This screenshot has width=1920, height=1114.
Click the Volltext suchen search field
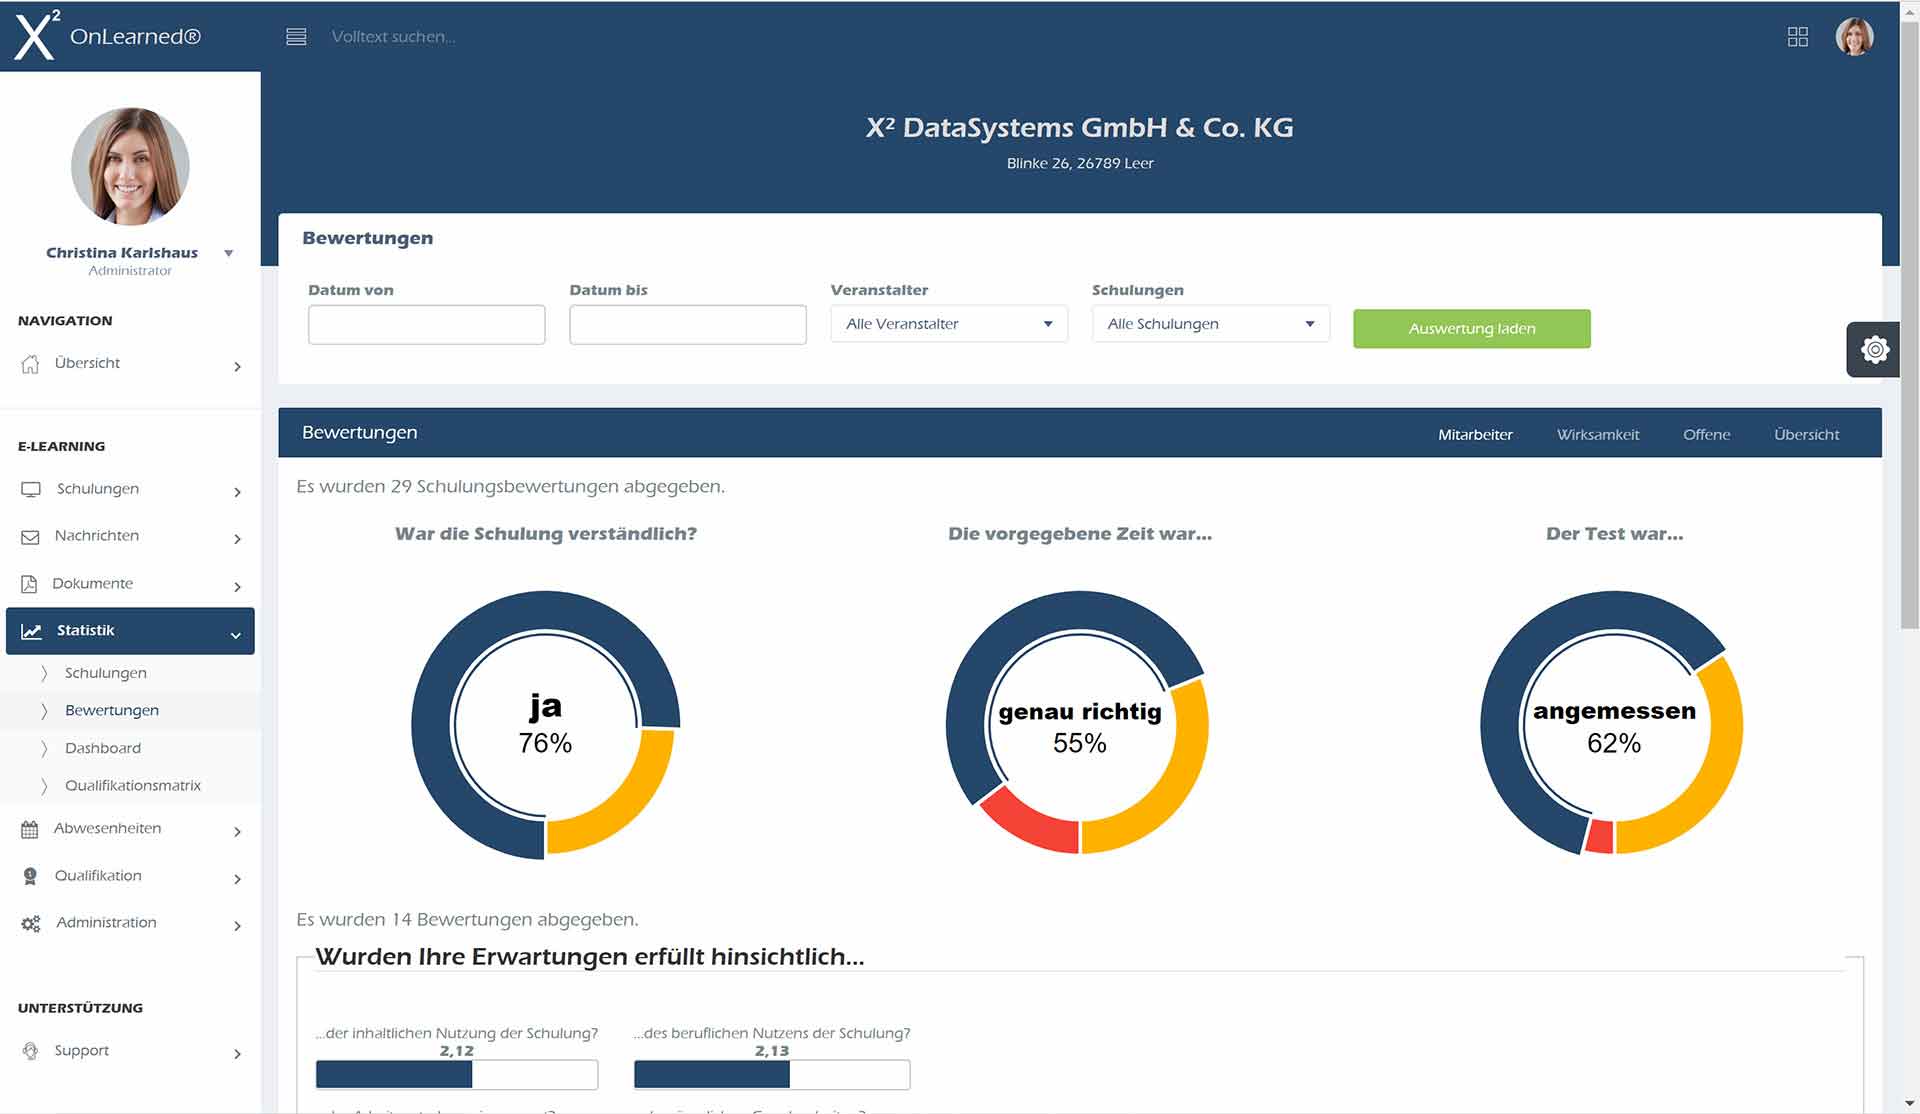point(393,37)
